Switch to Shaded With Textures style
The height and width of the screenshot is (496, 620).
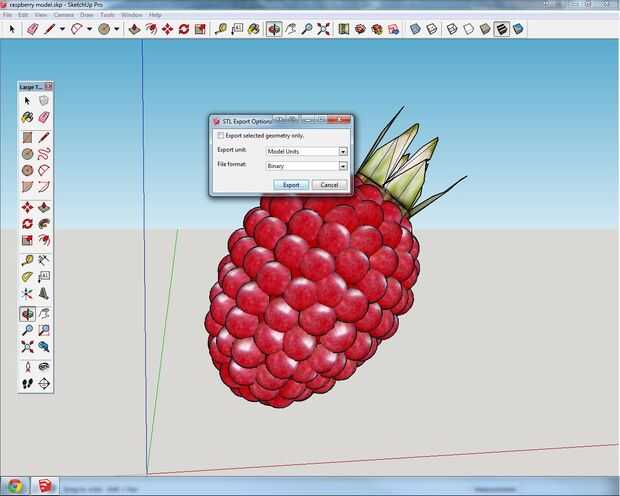click(x=502, y=29)
